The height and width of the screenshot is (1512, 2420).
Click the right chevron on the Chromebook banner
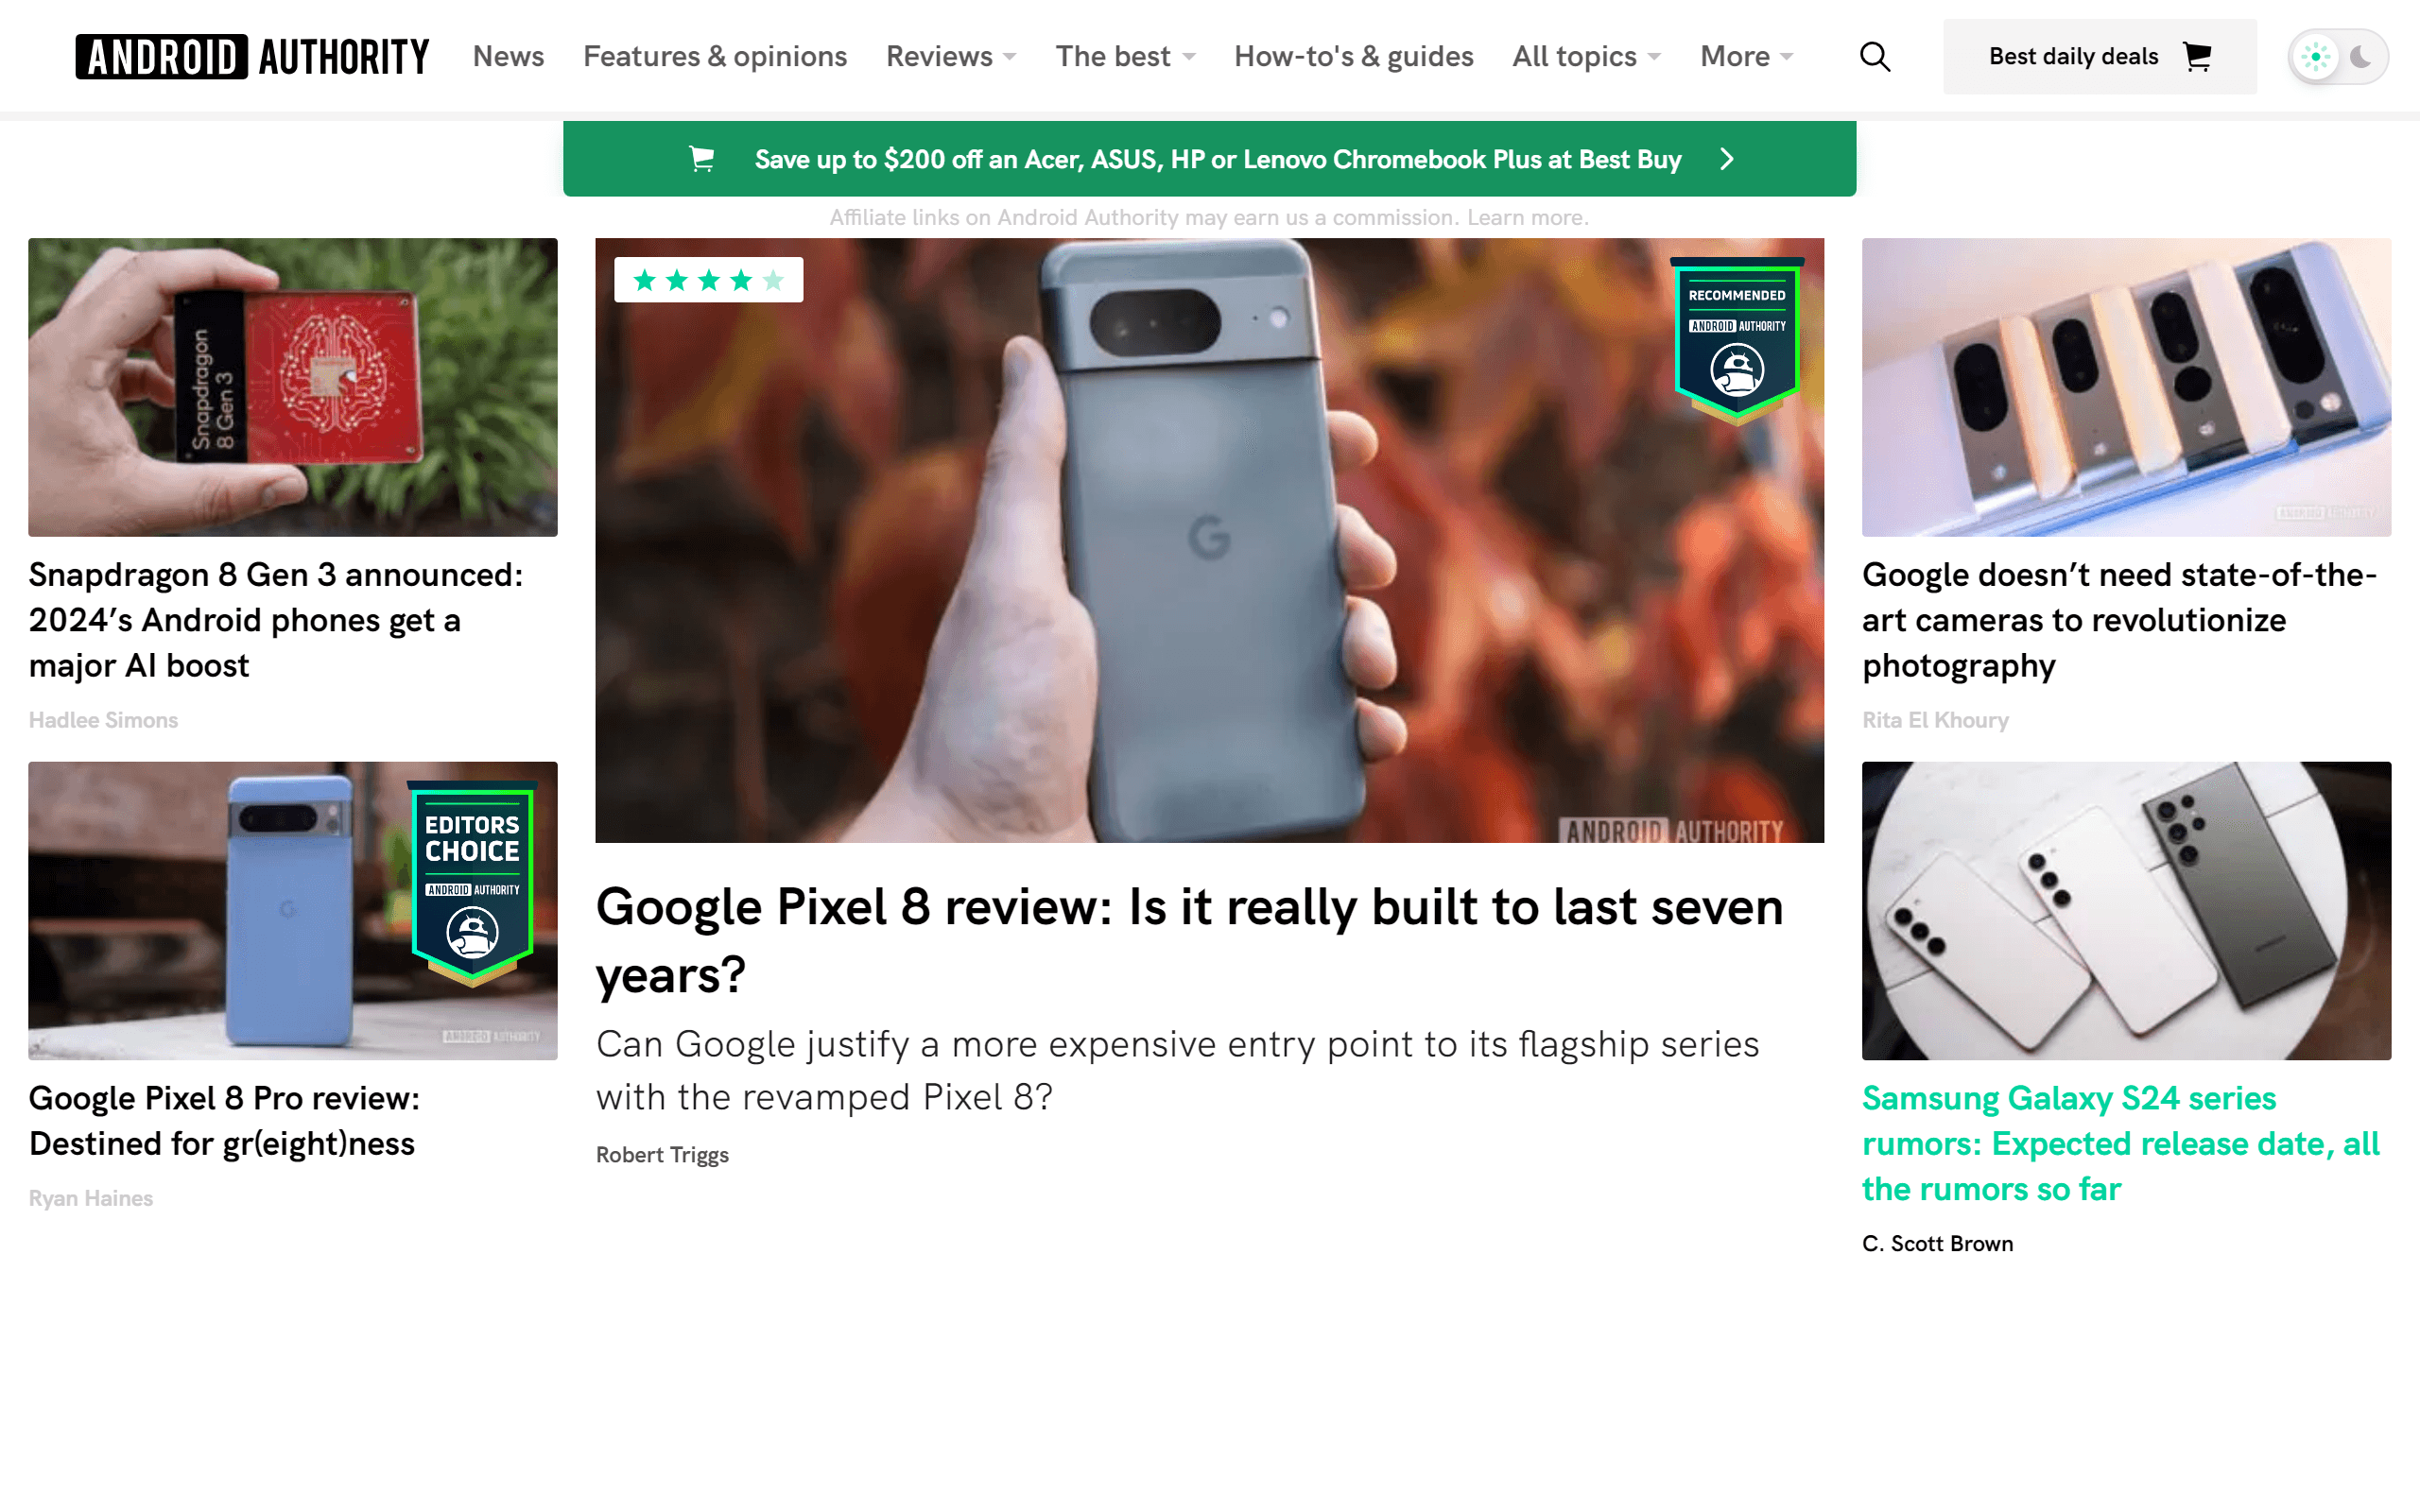click(x=1727, y=159)
